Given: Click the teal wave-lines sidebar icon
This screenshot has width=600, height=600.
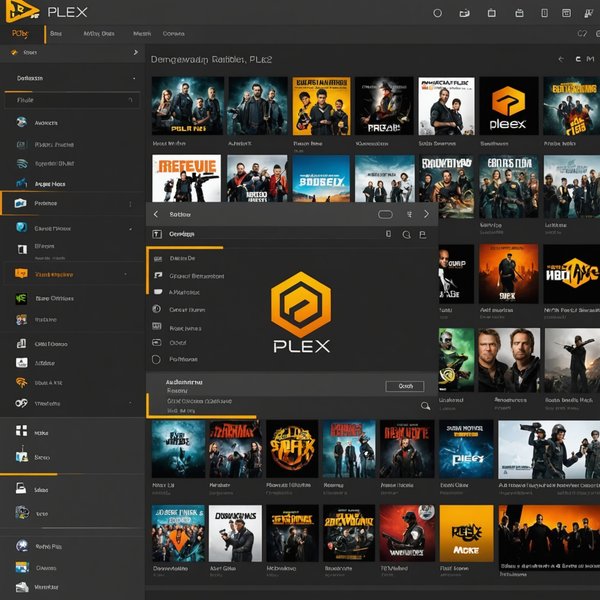Looking at the screenshot, I should click(x=22, y=163).
